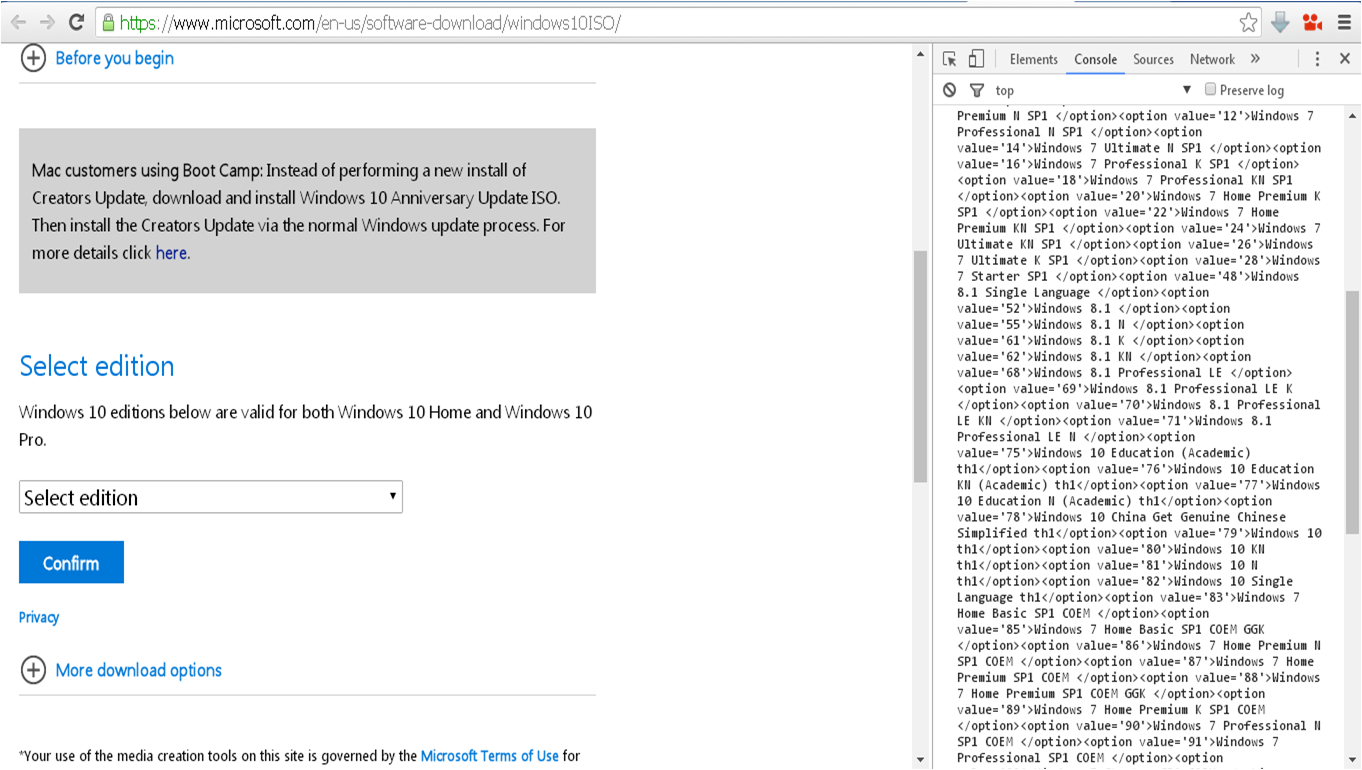Toggle the device toolbar in DevTools
Screen dimensions: 1362x770
[x=977, y=59]
